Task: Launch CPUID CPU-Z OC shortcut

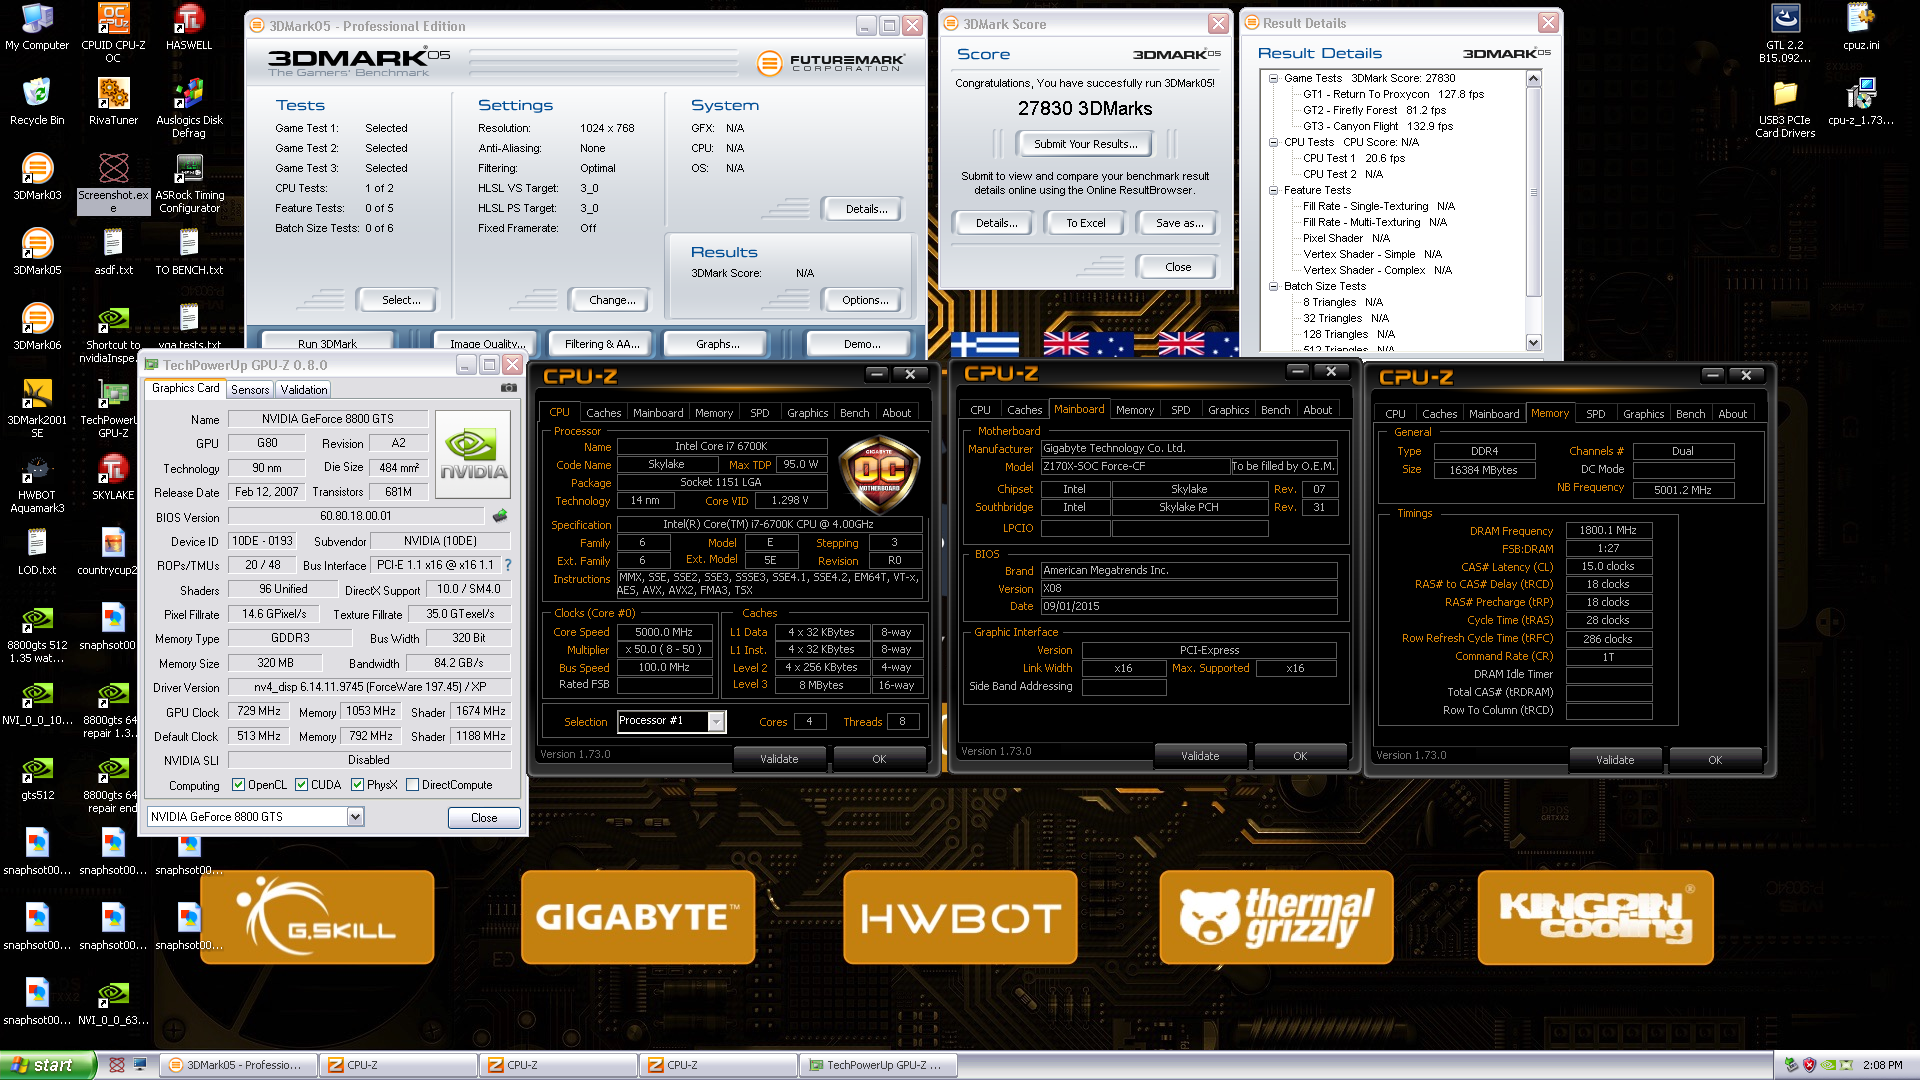Action: [x=113, y=33]
